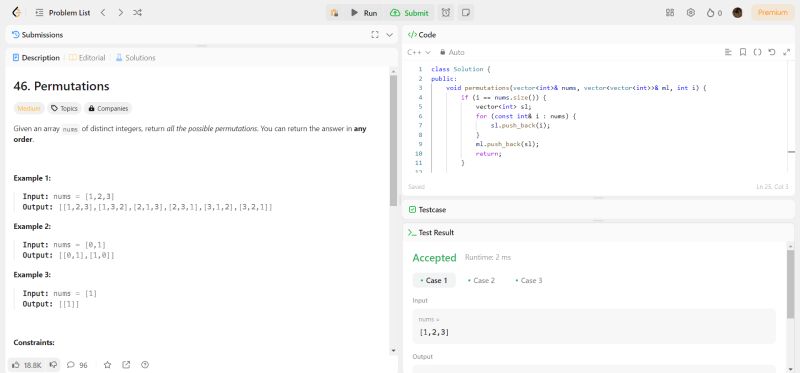Click the 'Accepted' status text

434,258
